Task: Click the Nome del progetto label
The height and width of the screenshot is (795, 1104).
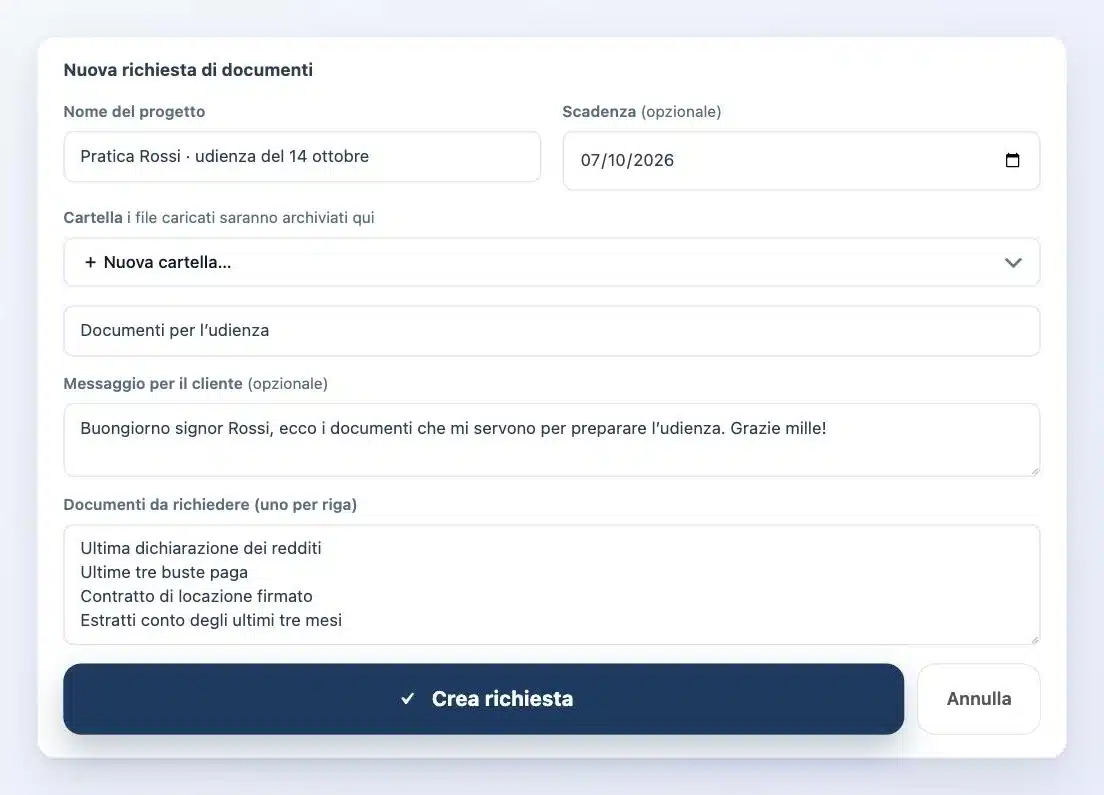Action: click(x=134, y=111)
